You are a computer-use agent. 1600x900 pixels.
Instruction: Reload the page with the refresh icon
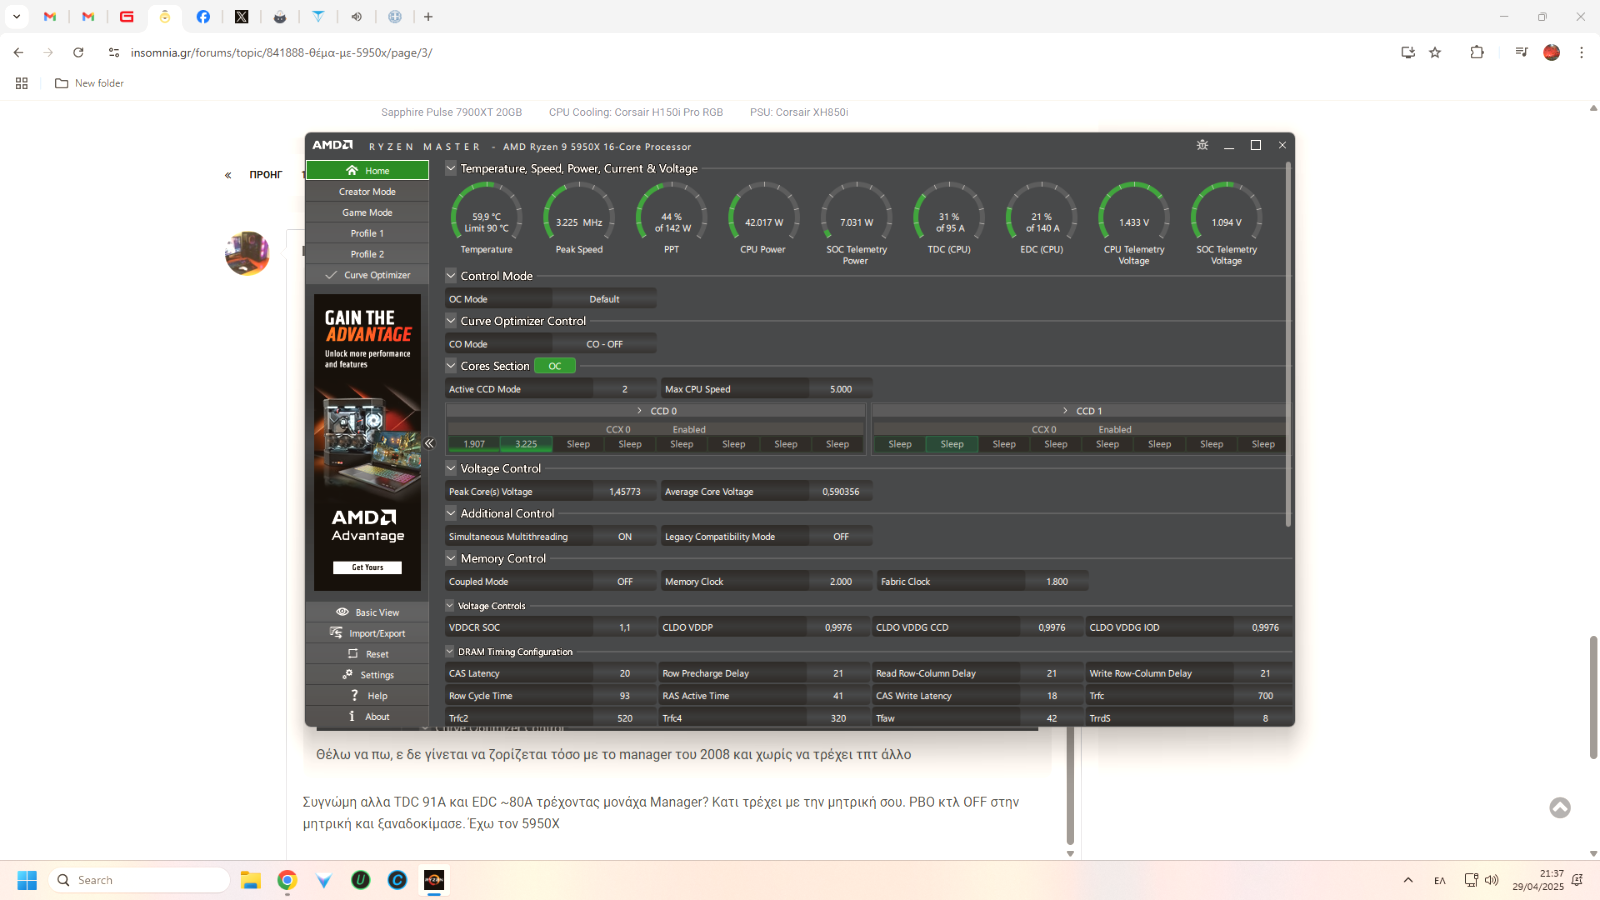coord(78,52)
